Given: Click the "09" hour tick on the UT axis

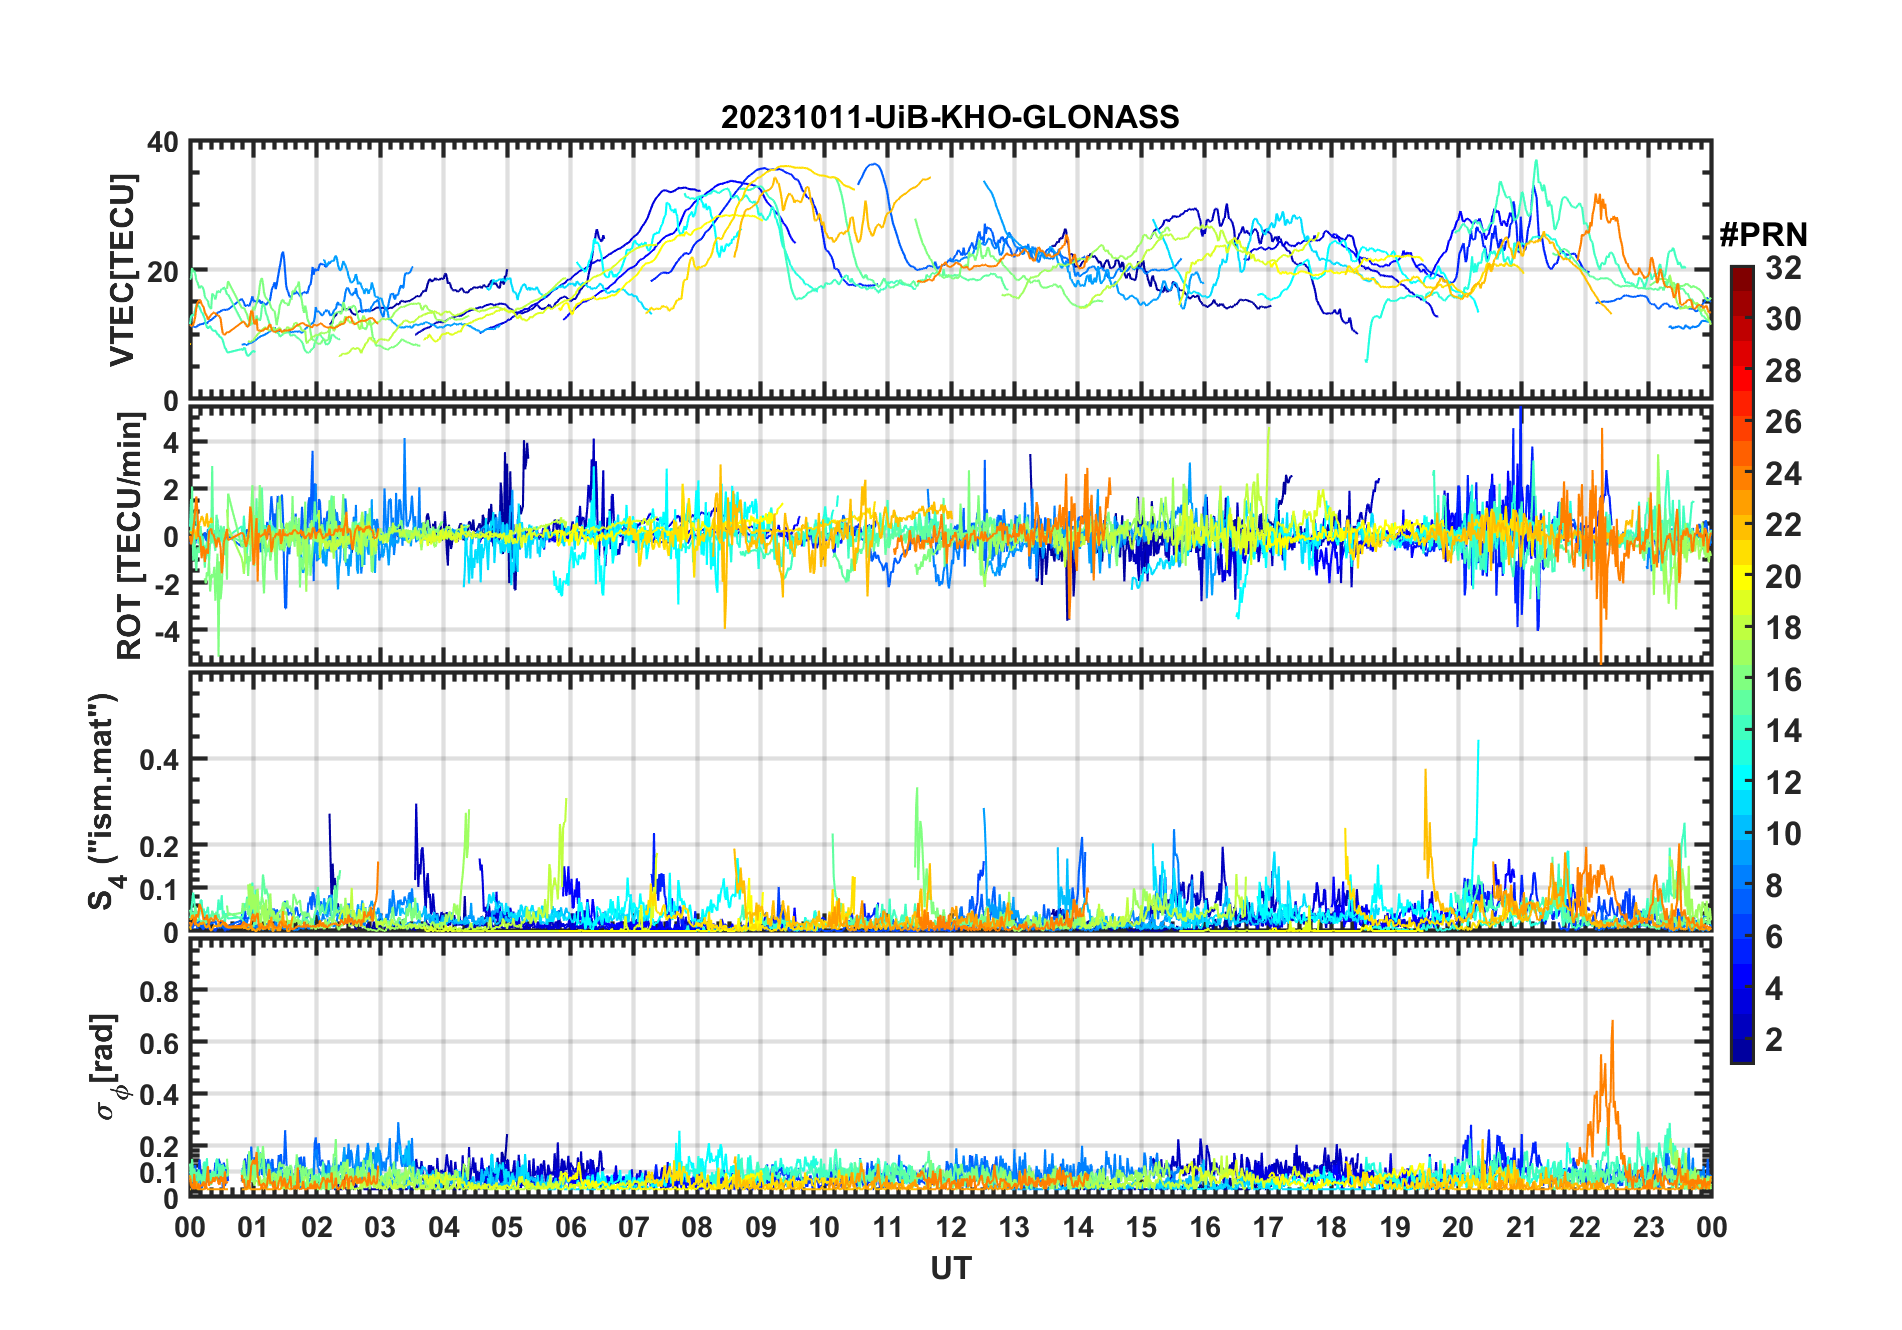Looking at the screenshot, I should click(761, 1228).
